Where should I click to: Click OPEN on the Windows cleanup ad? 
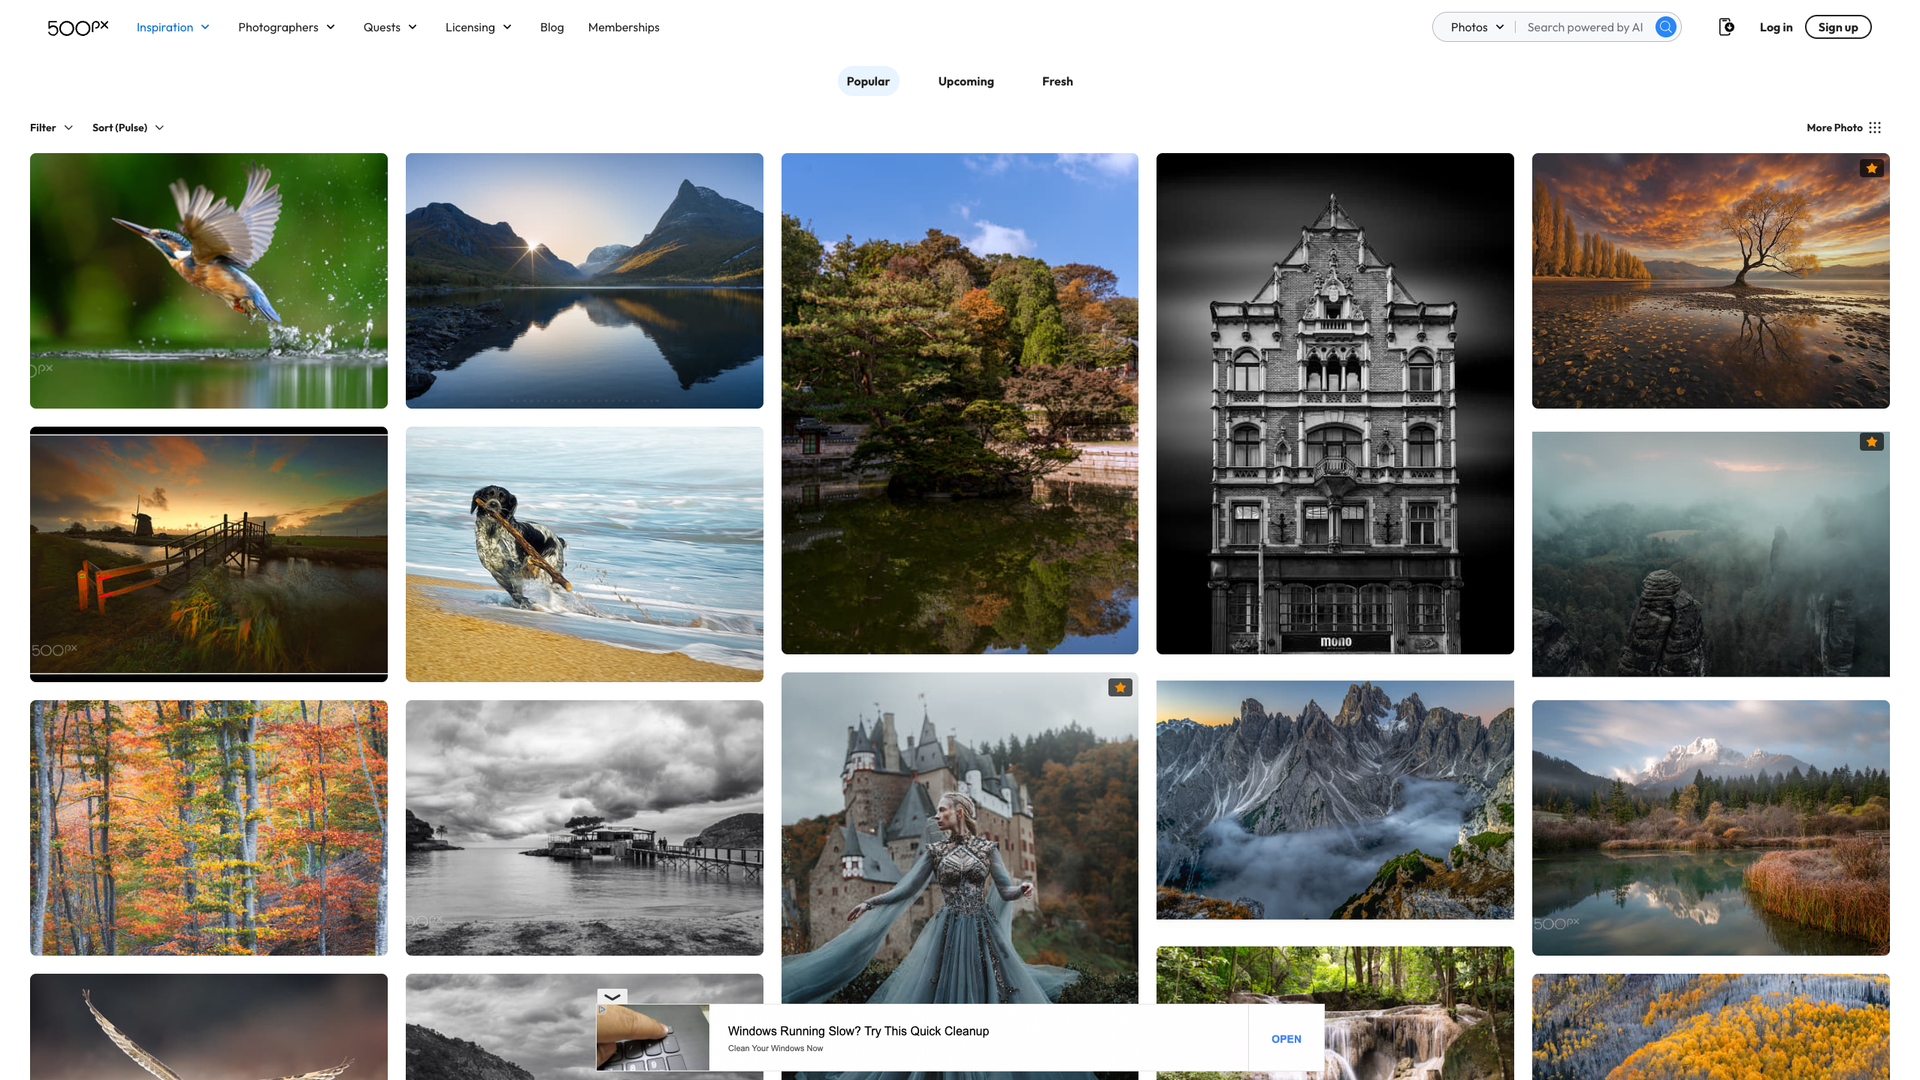coord(1286,1039)
